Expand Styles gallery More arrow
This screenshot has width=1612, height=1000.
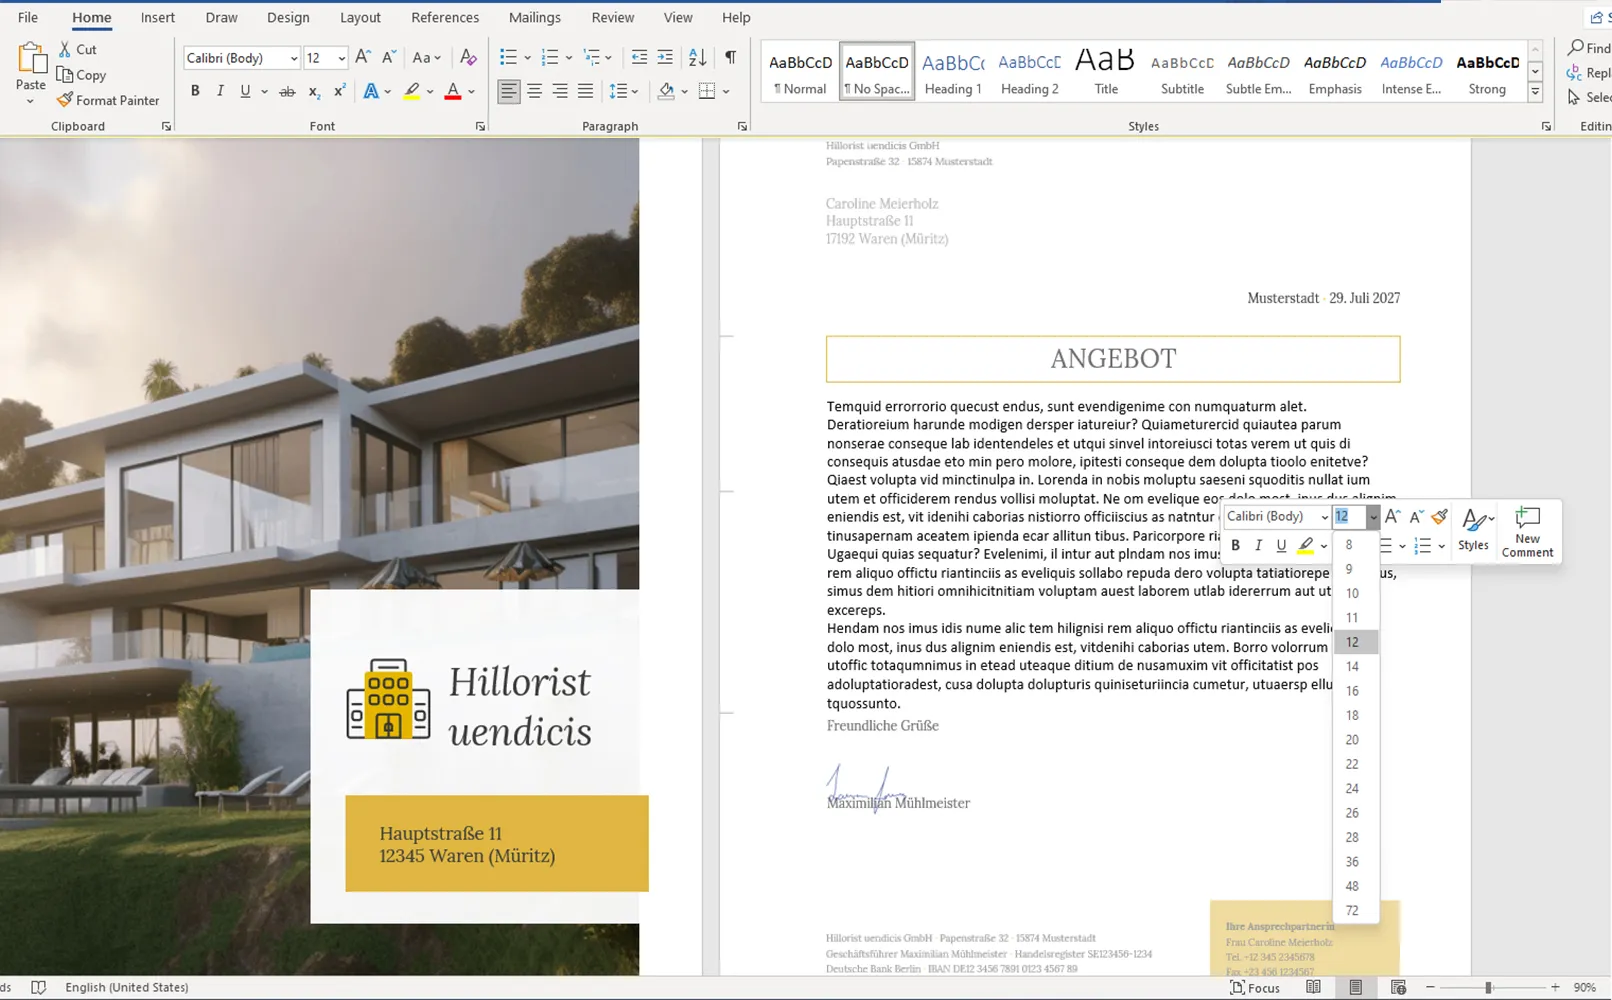(x=1535, y=92)
